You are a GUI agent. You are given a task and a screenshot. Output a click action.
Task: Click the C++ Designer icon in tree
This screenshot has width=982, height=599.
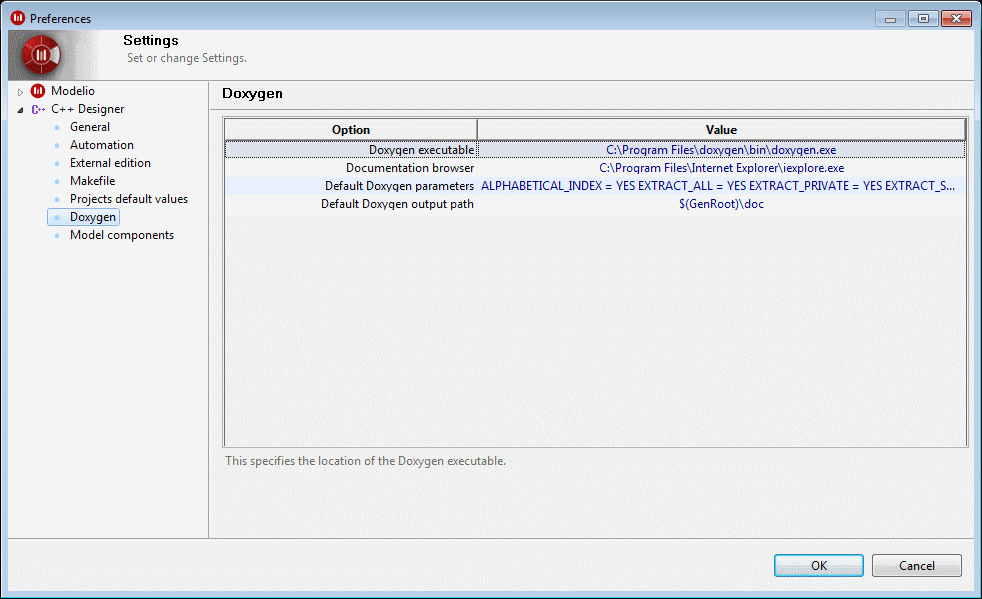click(x=38, y=109)
